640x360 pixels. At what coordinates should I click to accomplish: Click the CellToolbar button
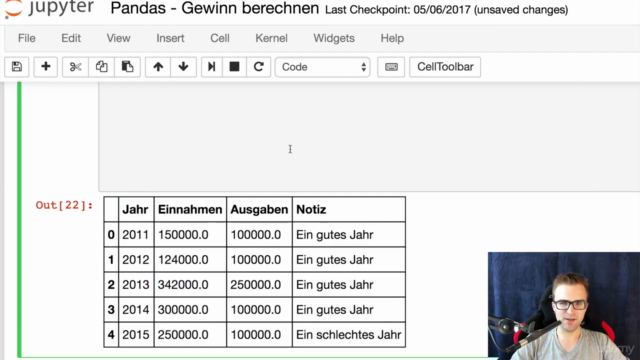pyautogui.click(x=445, y=67)
